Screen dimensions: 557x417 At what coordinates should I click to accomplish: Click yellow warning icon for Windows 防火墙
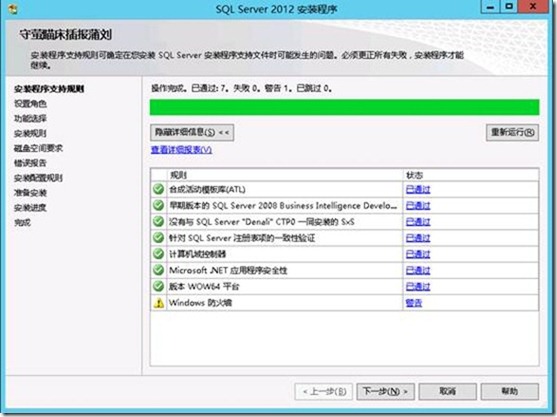pyautogui.click(x=158, y=303)
